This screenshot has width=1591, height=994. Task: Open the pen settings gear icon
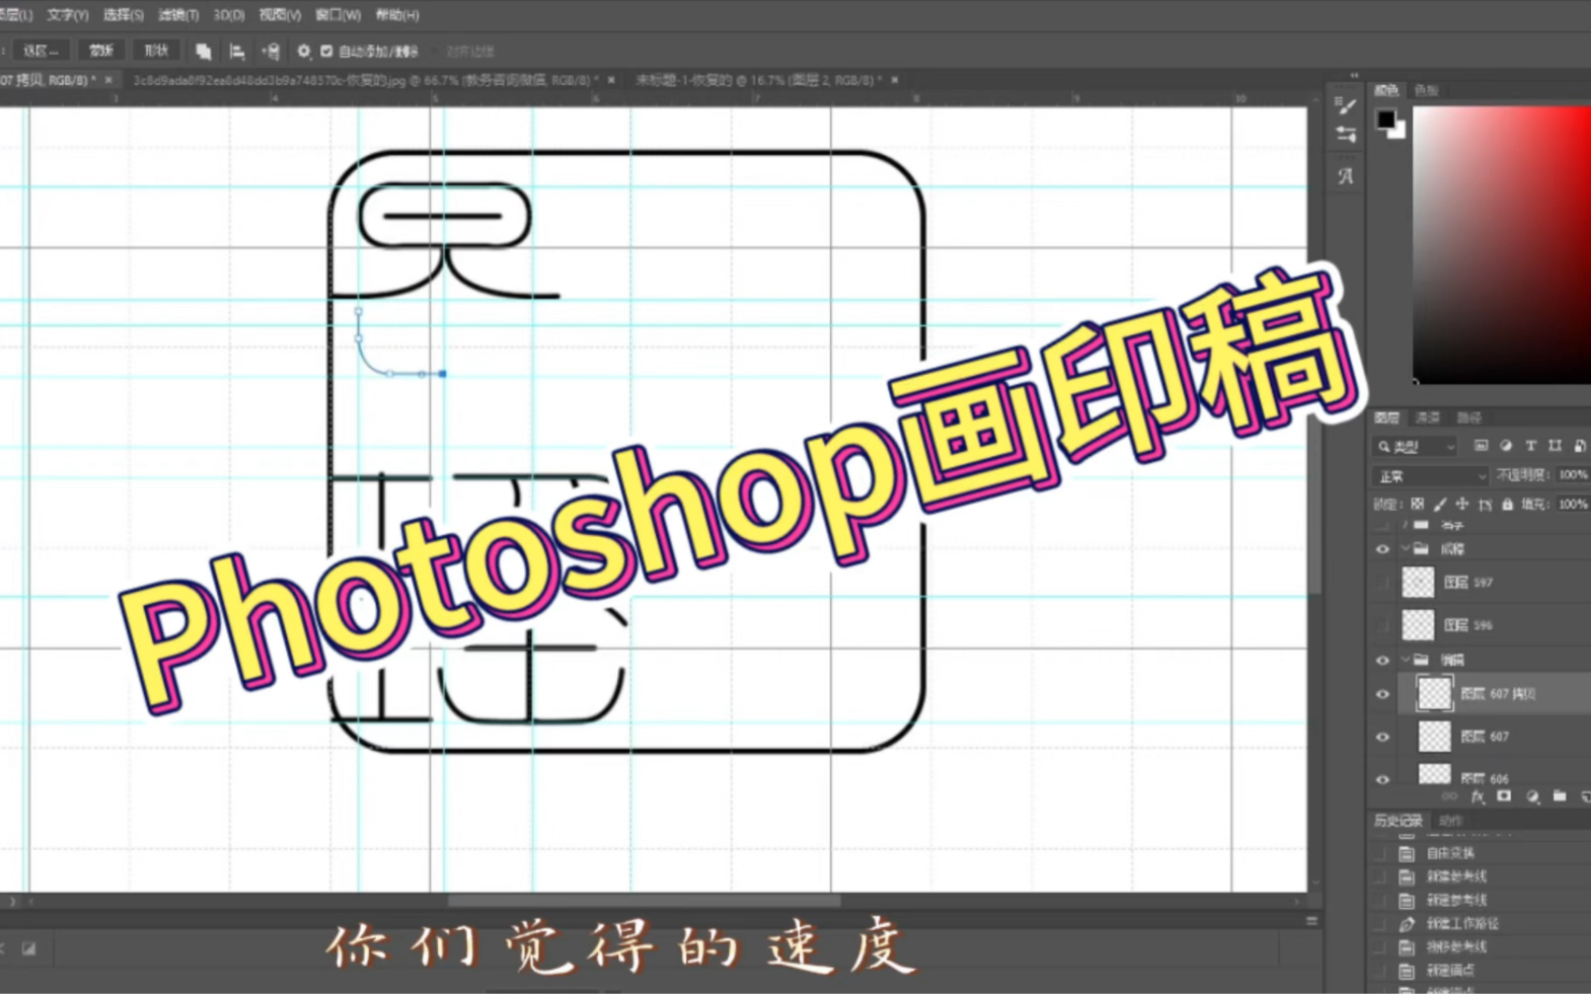[x=303, y=51]
